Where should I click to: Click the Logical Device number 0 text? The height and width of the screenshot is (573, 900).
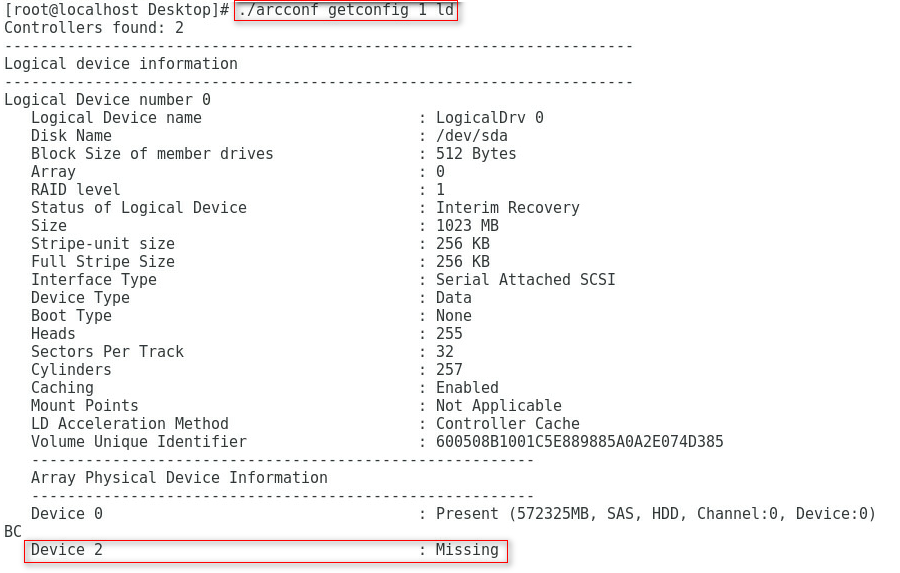tap(107, 100)
